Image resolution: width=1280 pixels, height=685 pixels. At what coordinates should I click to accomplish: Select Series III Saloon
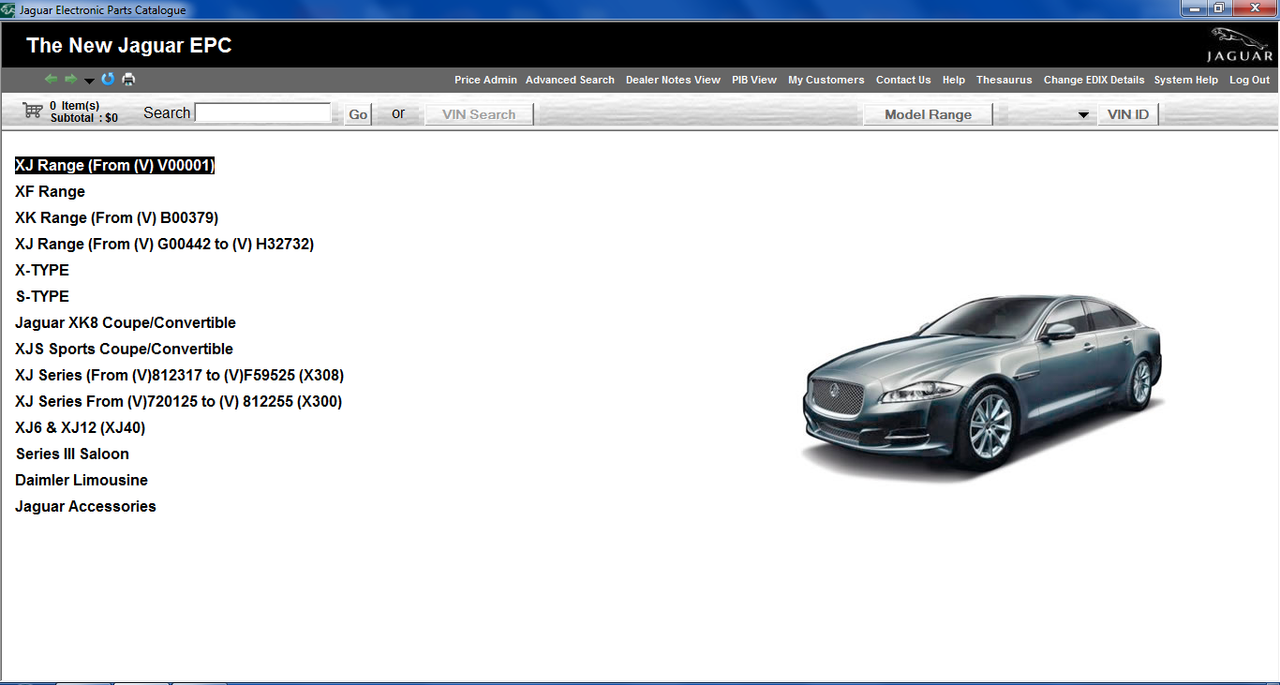[x=72, y=453]
